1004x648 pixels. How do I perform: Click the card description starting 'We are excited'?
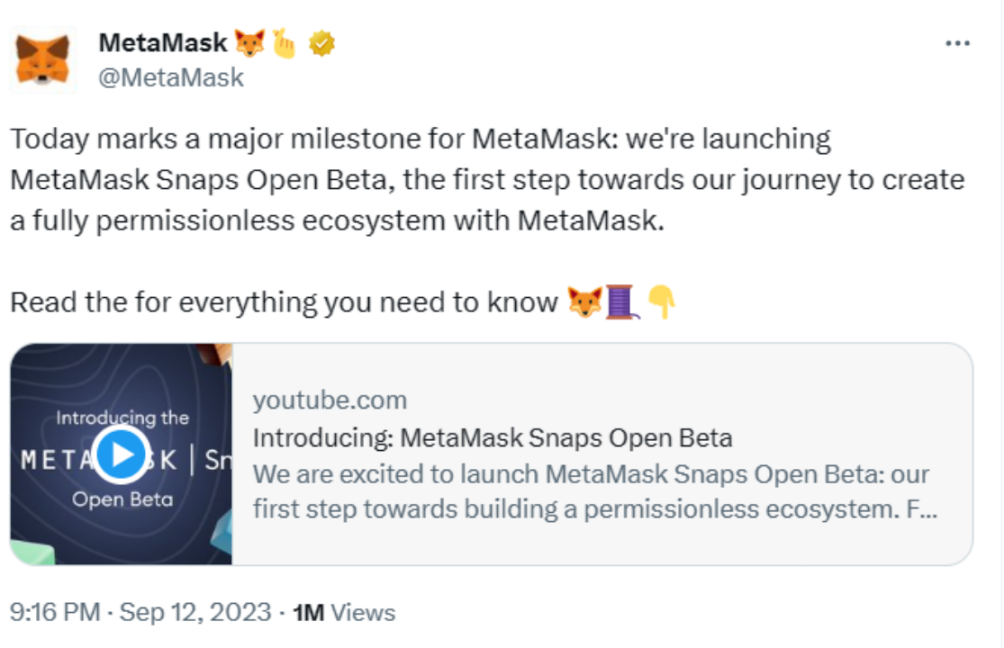pos(594,491)
